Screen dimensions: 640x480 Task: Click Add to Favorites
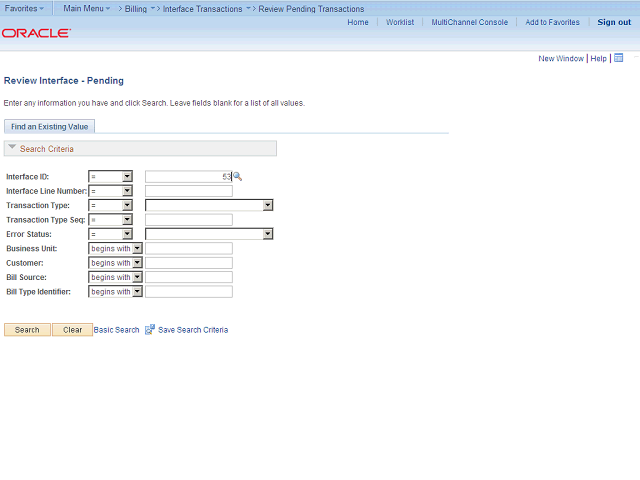click(552, 22)
